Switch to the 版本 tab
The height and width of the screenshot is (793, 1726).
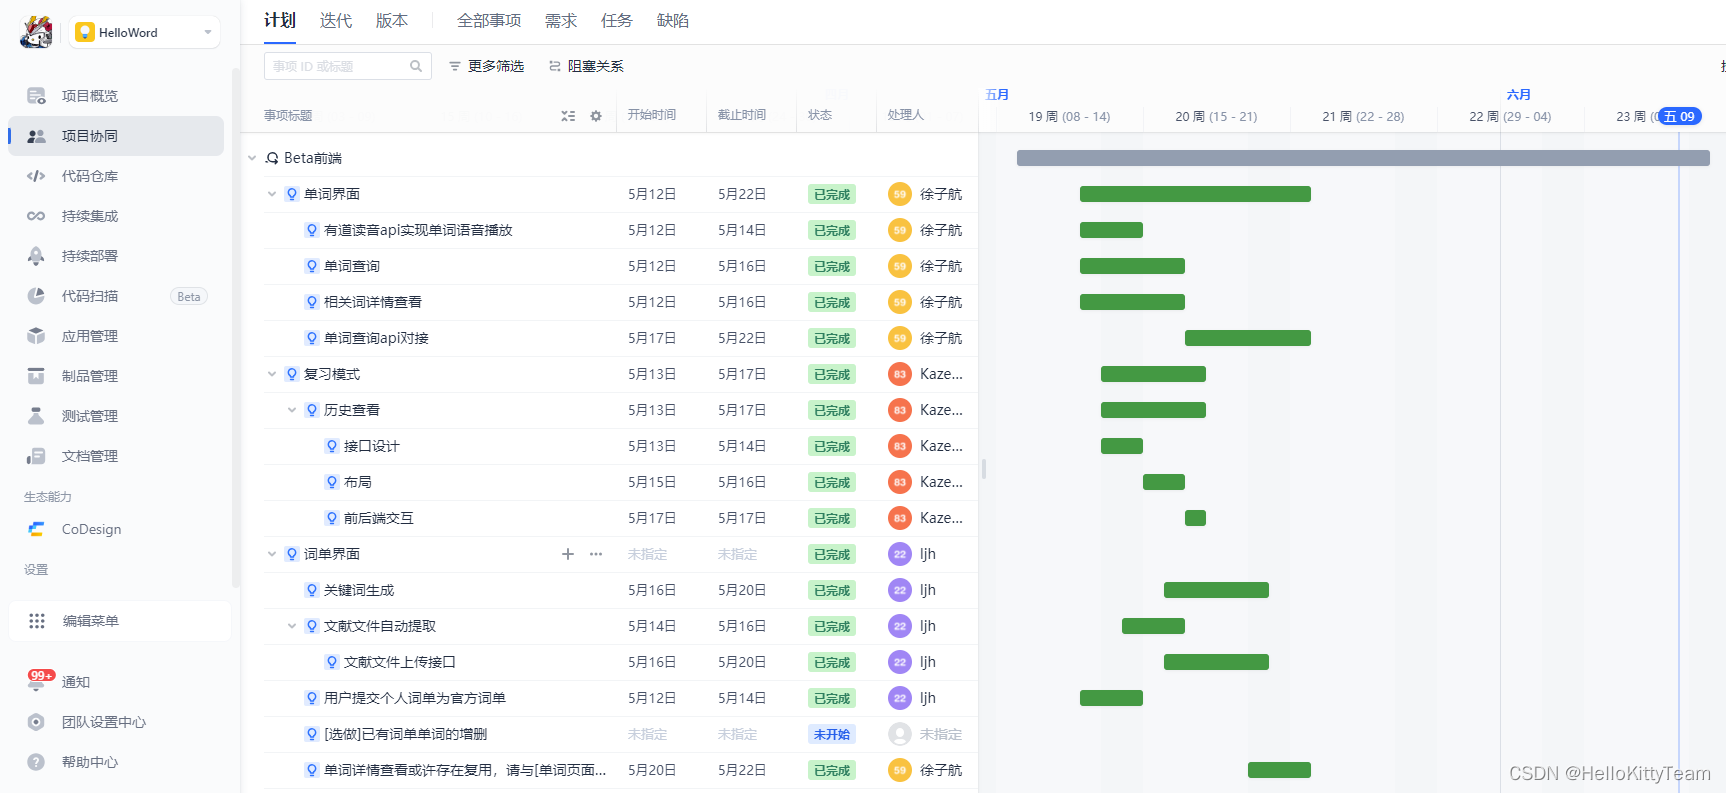[x=392, y=20]
